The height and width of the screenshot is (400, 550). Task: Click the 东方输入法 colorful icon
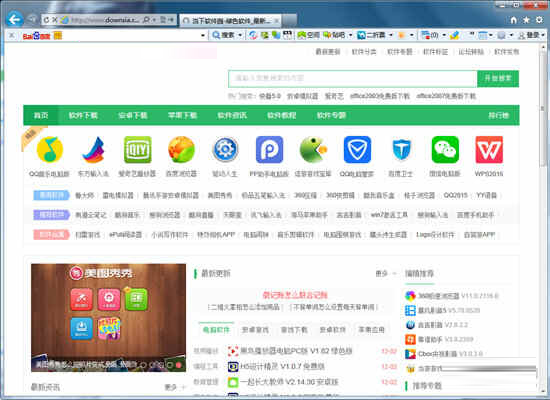coord(93,150)
